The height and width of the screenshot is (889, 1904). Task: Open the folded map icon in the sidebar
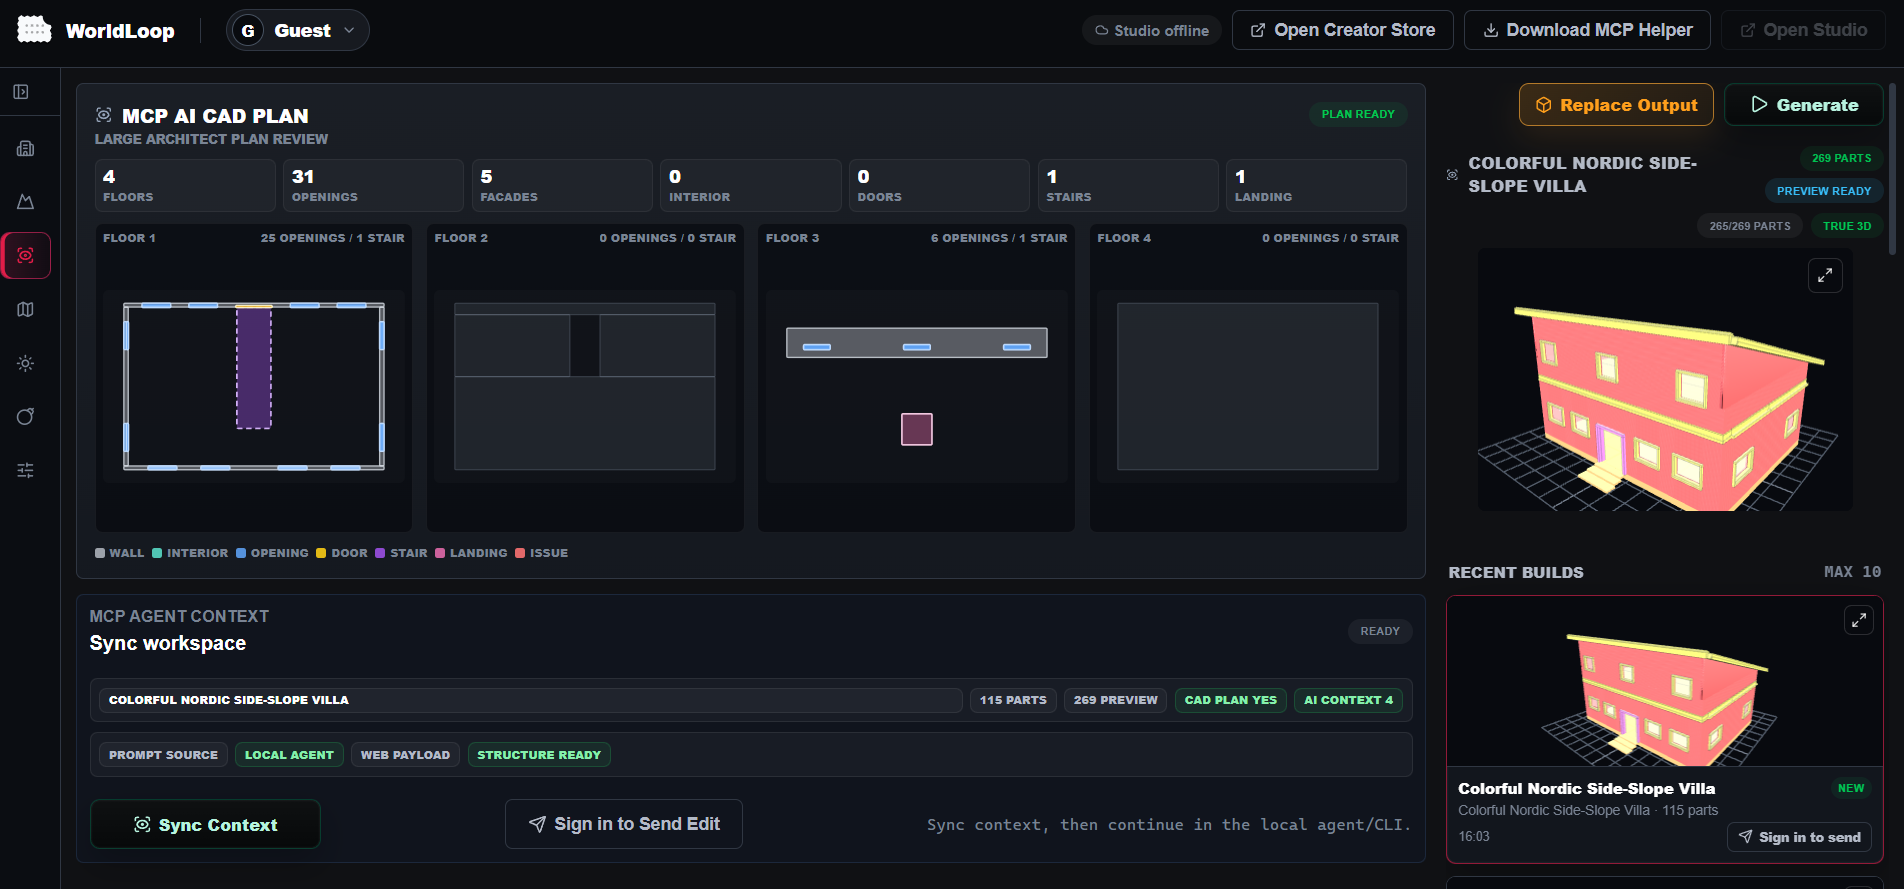pyautogui.click(x=26, y=310)
